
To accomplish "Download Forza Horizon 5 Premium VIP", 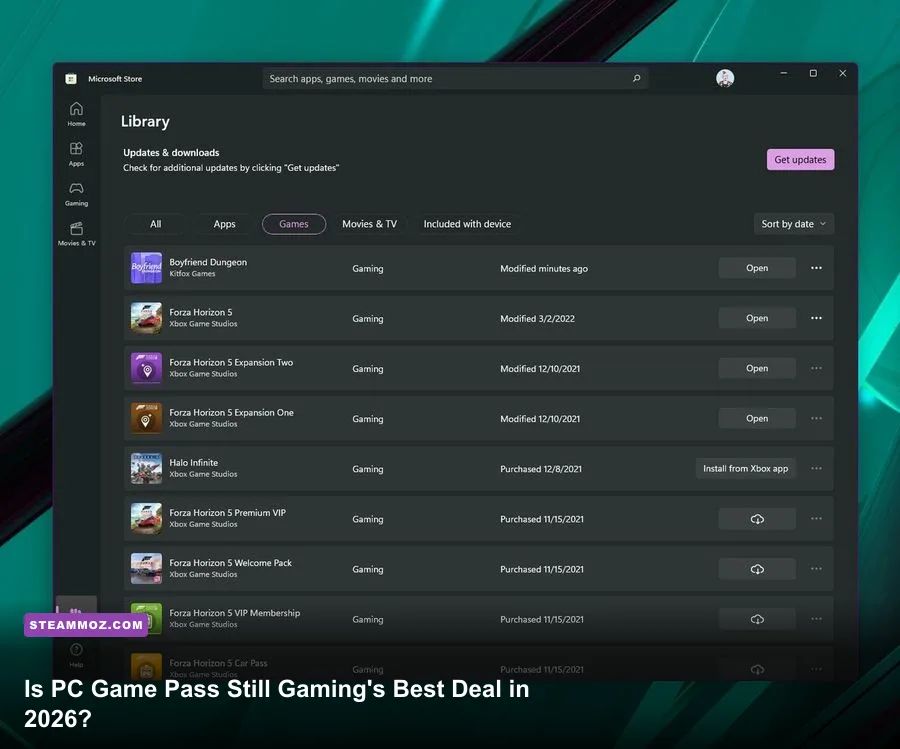I will [757, 519].
